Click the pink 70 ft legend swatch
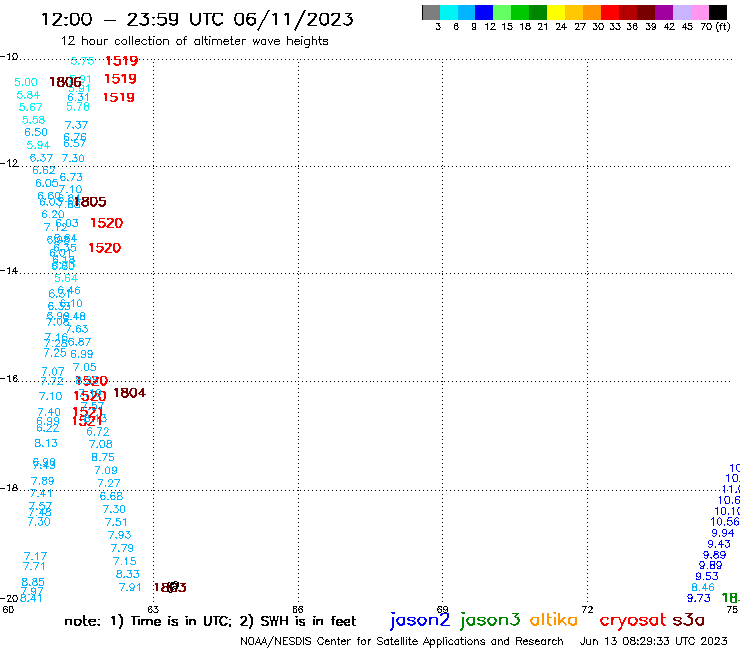Image resolution: width=740 pixels, height=650 pixels. pos(699,12)
